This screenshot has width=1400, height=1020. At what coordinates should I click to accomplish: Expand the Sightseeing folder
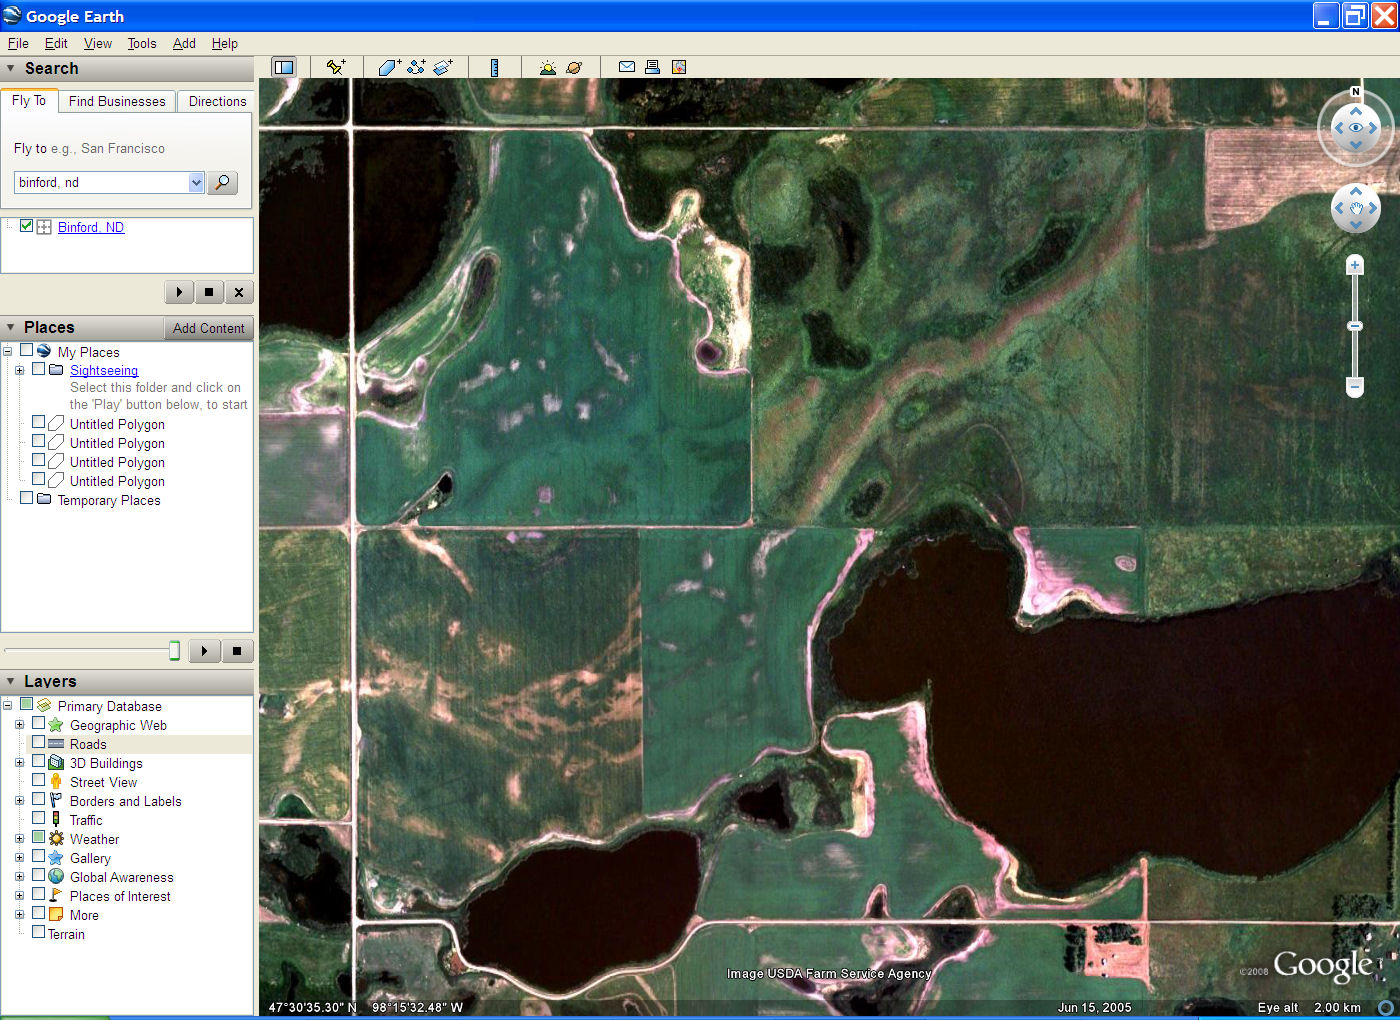pyautogui.click(x=19, y=370)
